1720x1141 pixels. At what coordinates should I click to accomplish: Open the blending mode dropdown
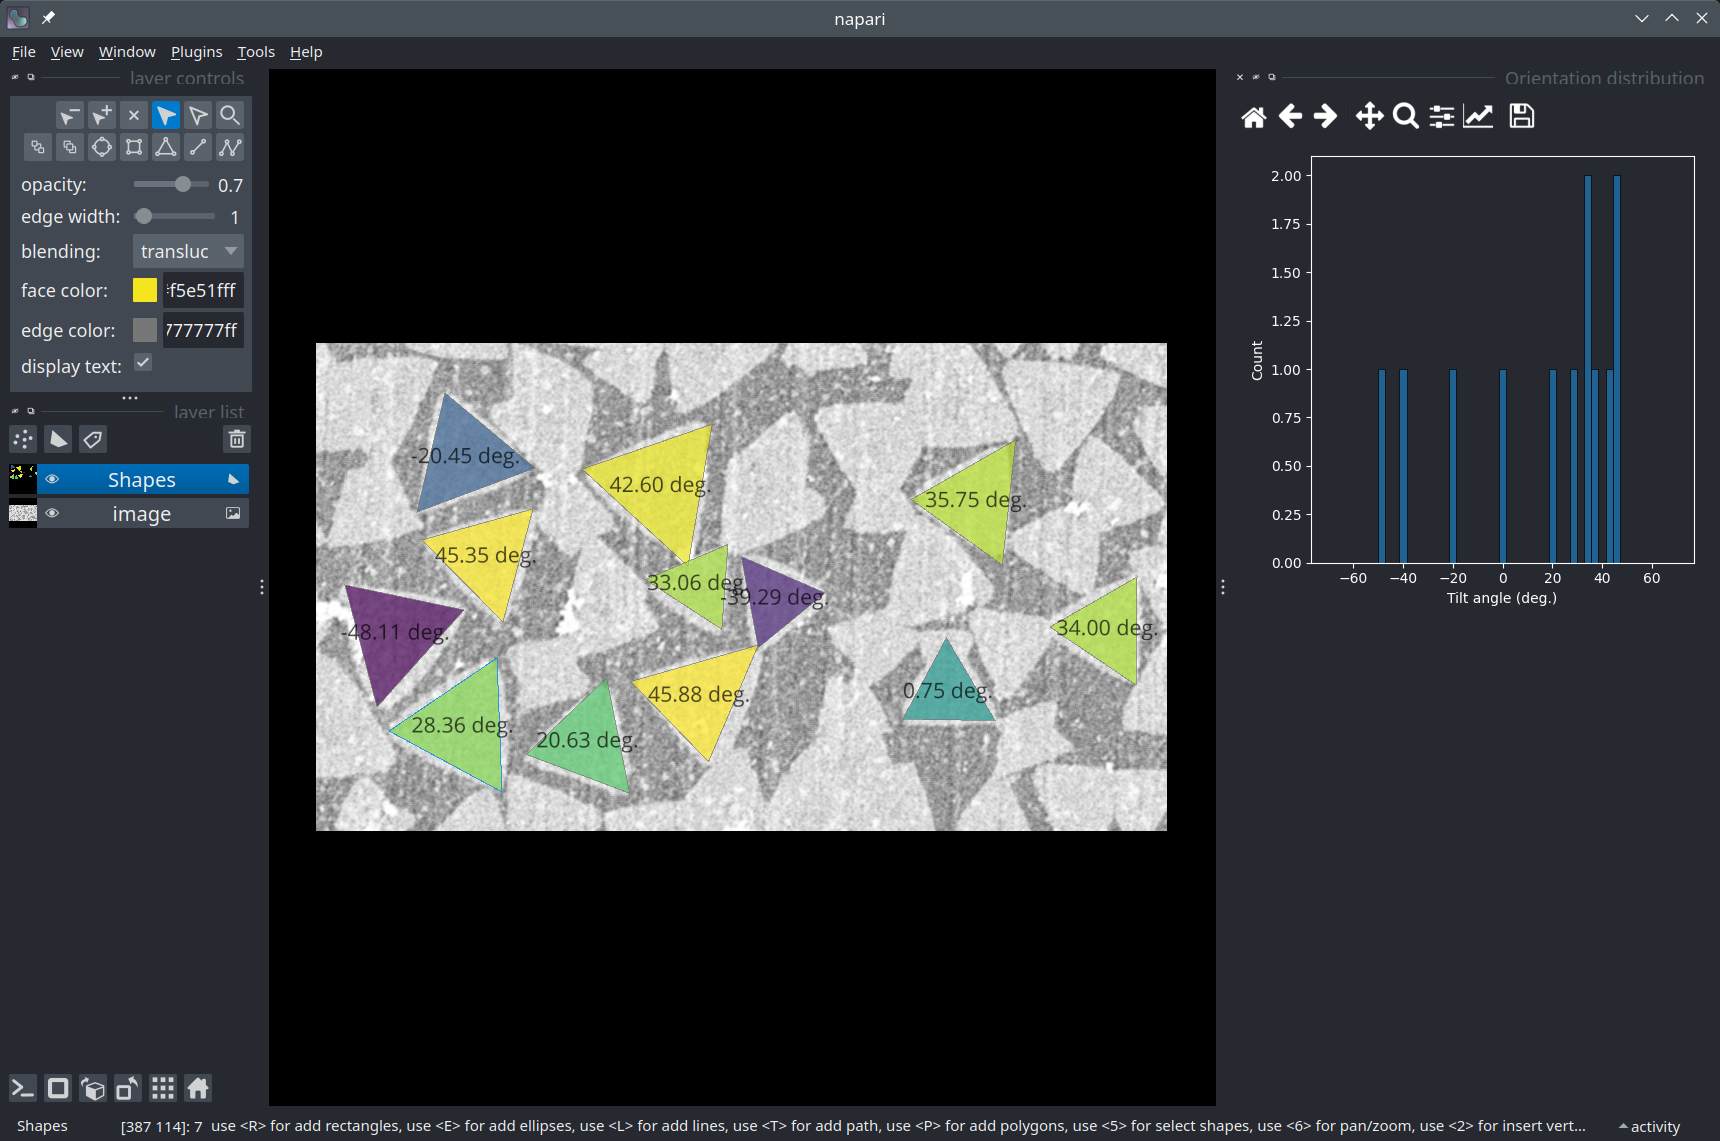pyautogui.click(x=188, y=251)
